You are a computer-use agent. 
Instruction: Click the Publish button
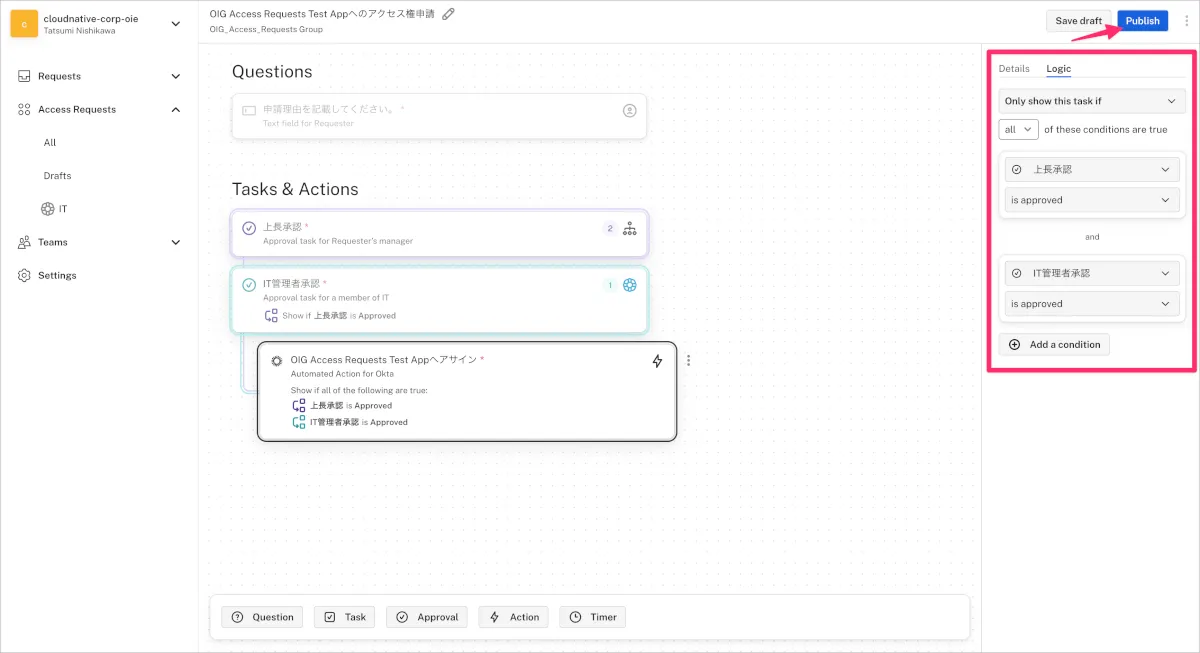(1142, 21)
